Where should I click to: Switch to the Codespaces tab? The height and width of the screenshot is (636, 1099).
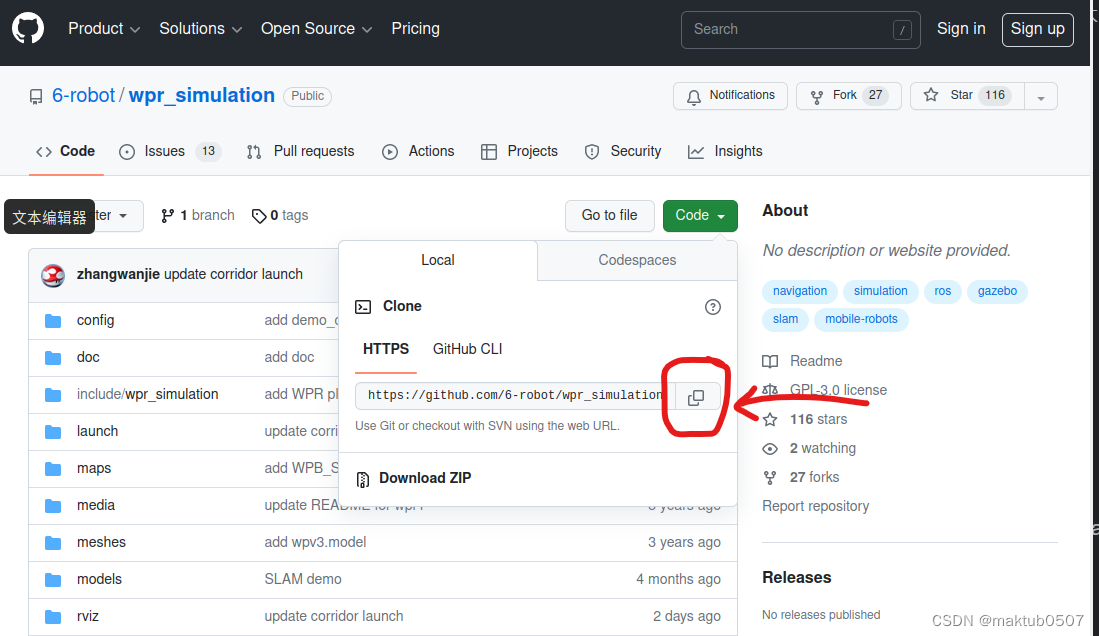637,260
